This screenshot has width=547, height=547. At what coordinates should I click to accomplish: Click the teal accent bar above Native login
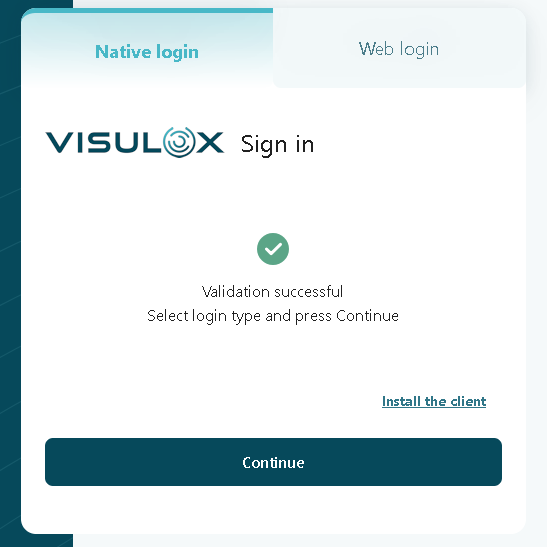click(147, 10)
